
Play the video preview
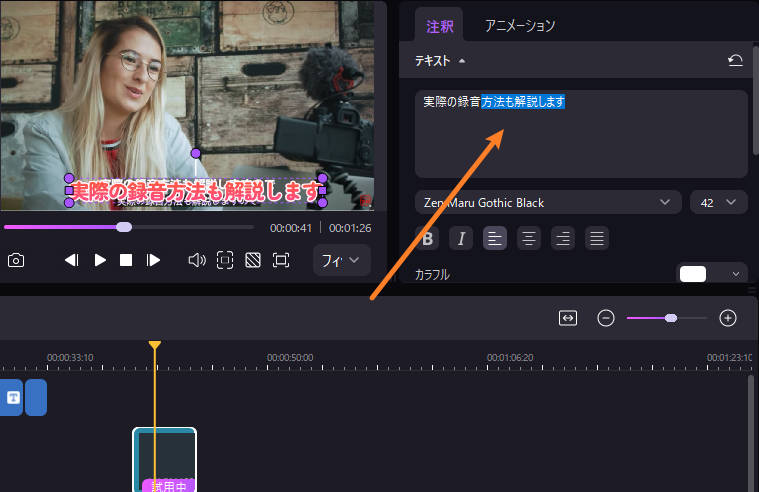(x=100, y=261)
